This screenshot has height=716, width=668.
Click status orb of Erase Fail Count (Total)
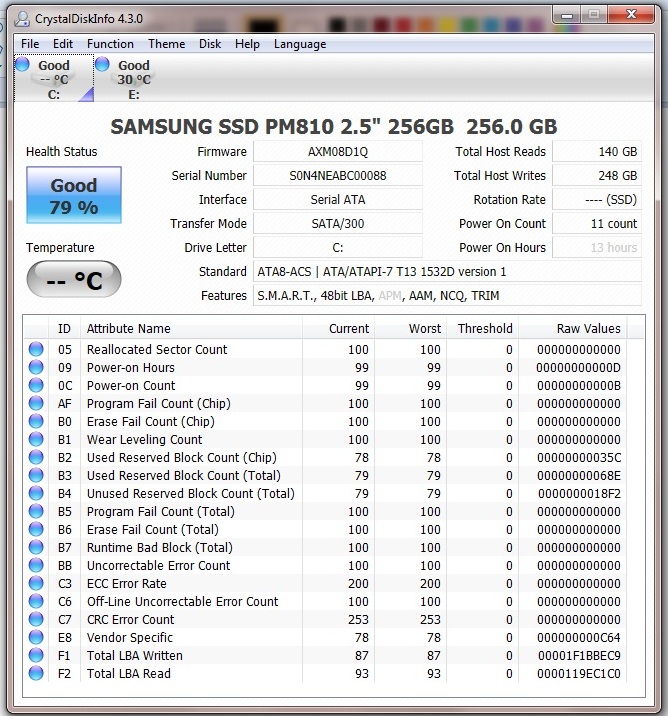tap(36, 529)
